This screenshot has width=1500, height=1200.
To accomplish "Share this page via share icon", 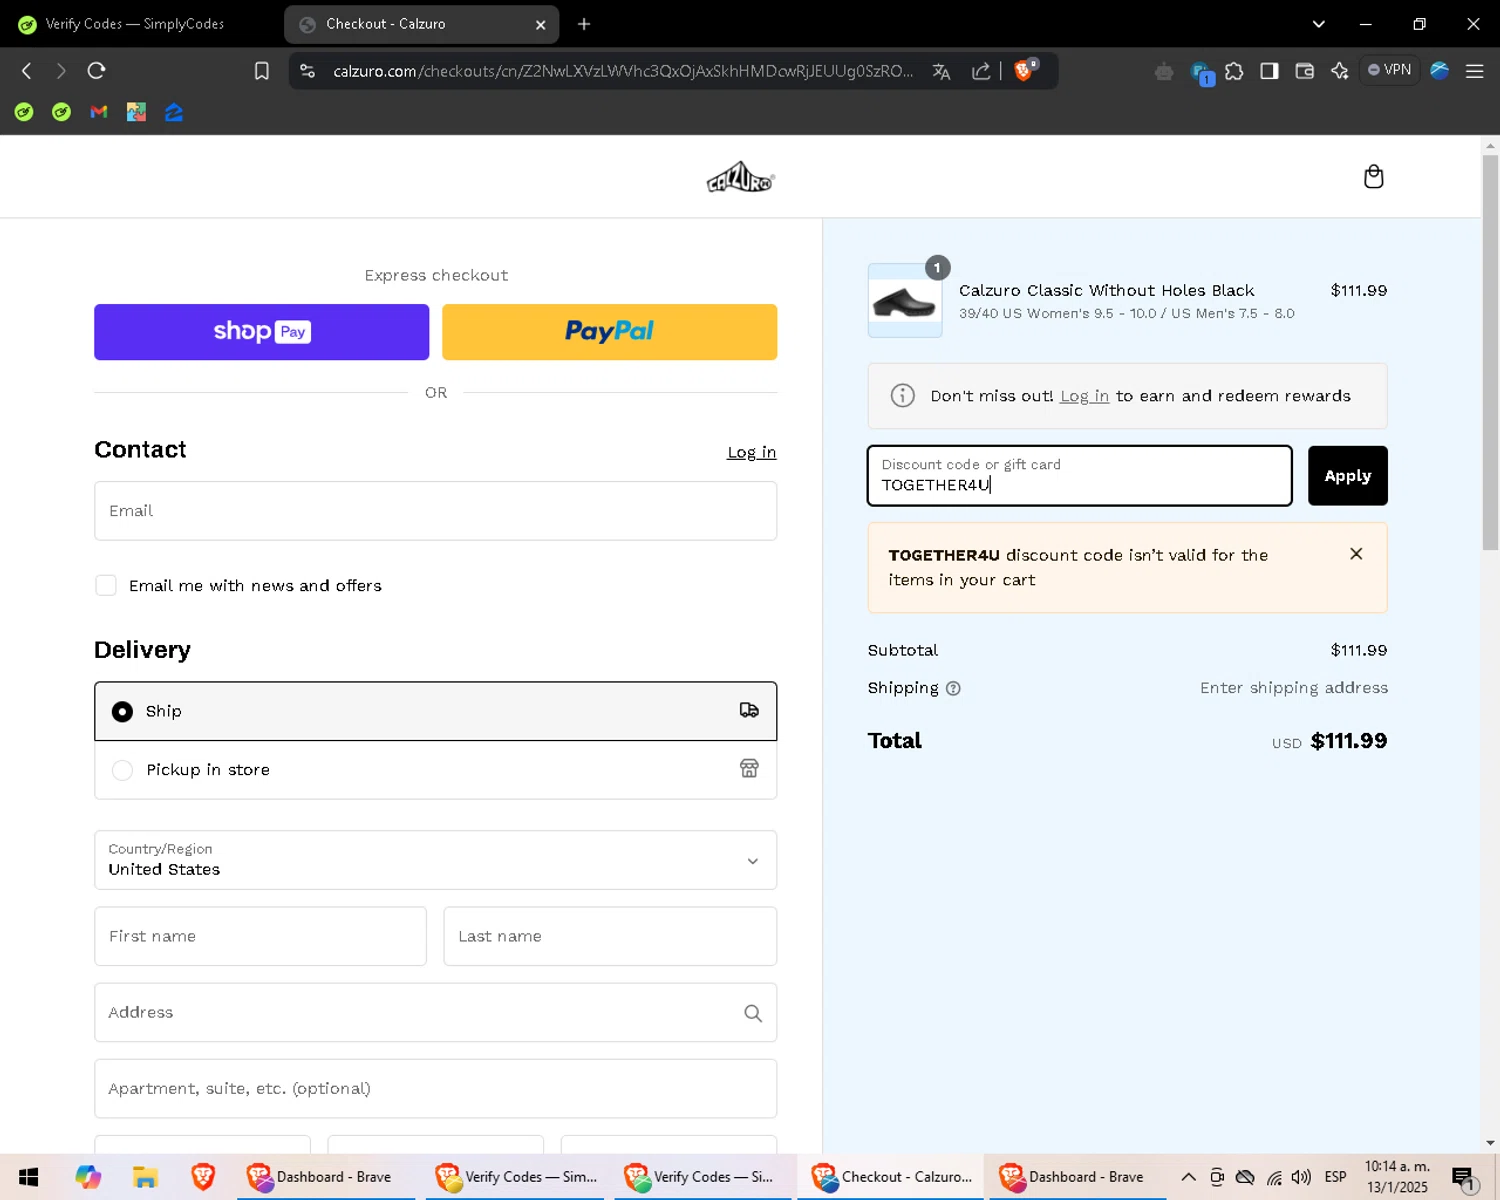I will click(x=981, y=71).
